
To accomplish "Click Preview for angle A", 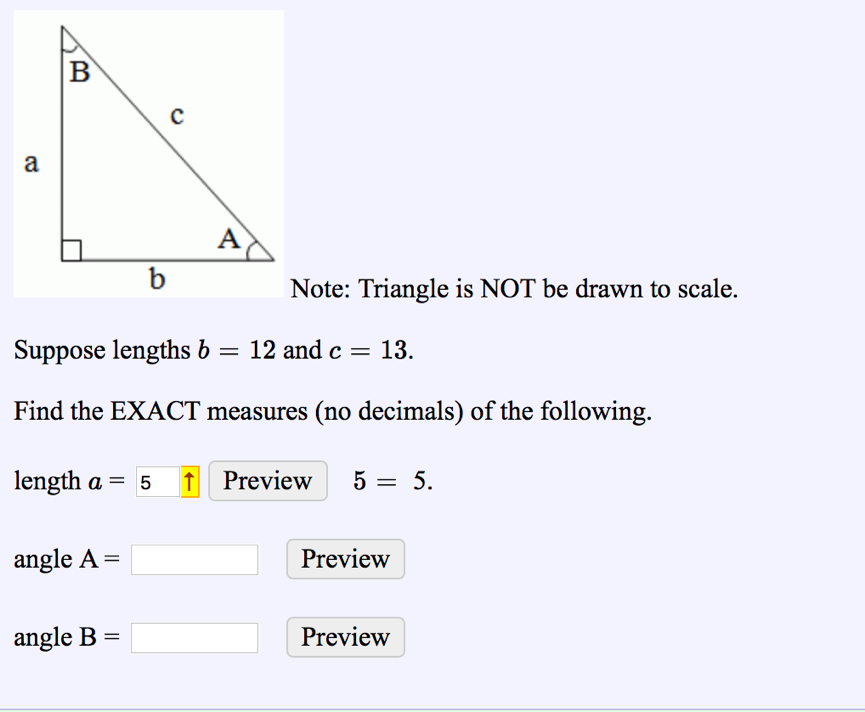I will pos(344,559).
